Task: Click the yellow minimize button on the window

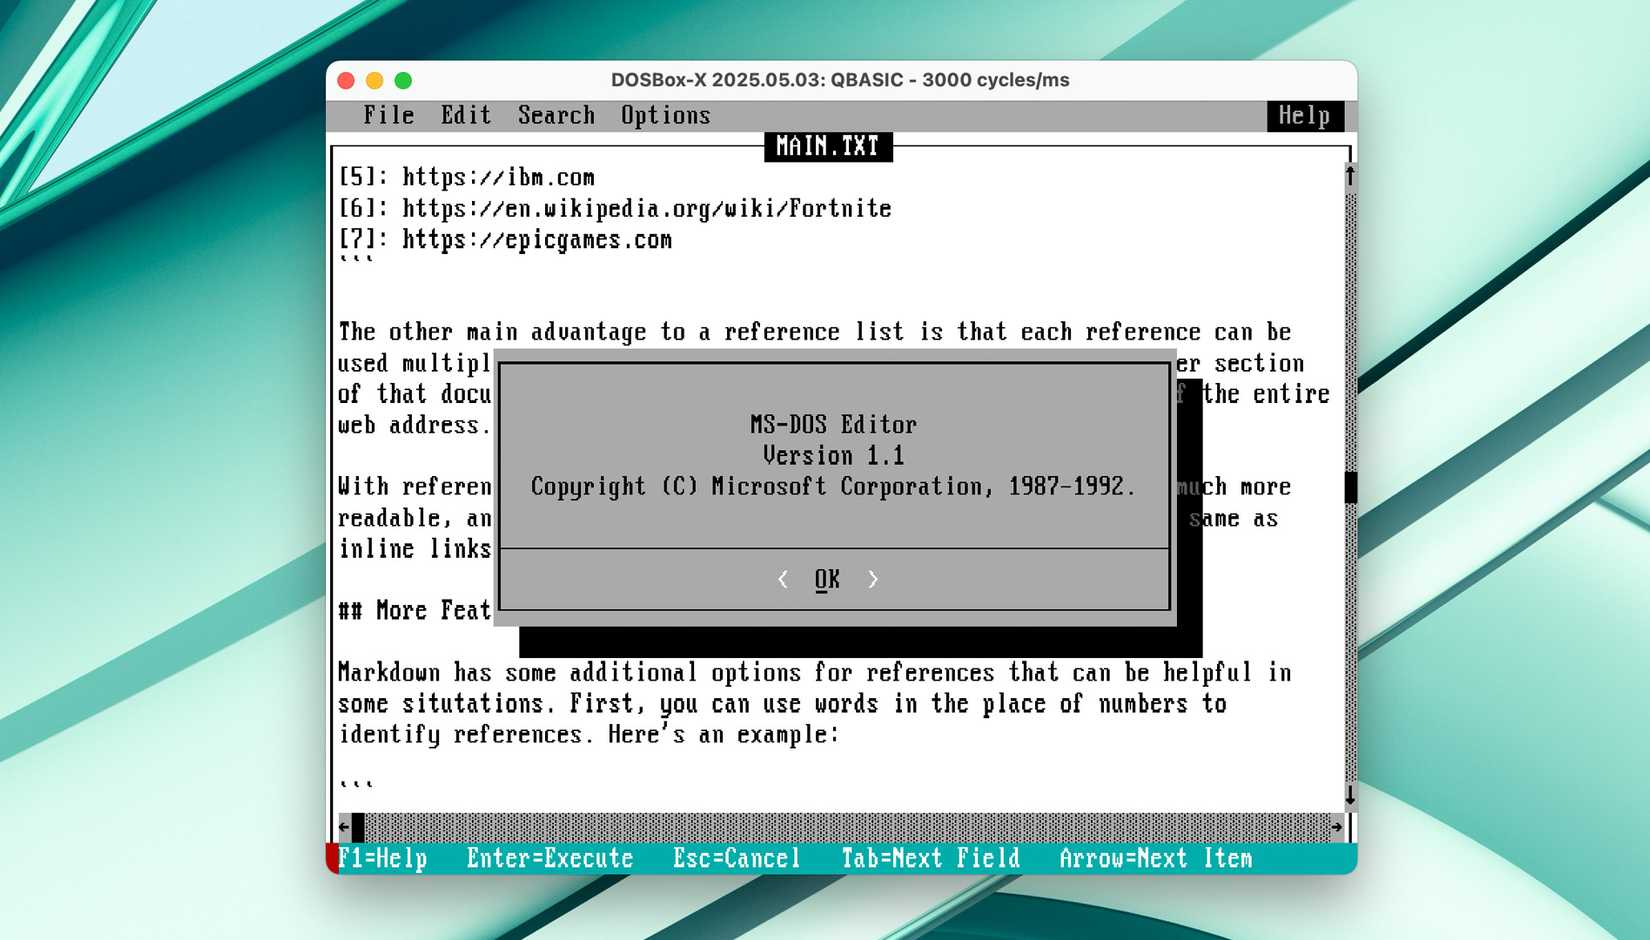Action: click(x=373, y=79)
